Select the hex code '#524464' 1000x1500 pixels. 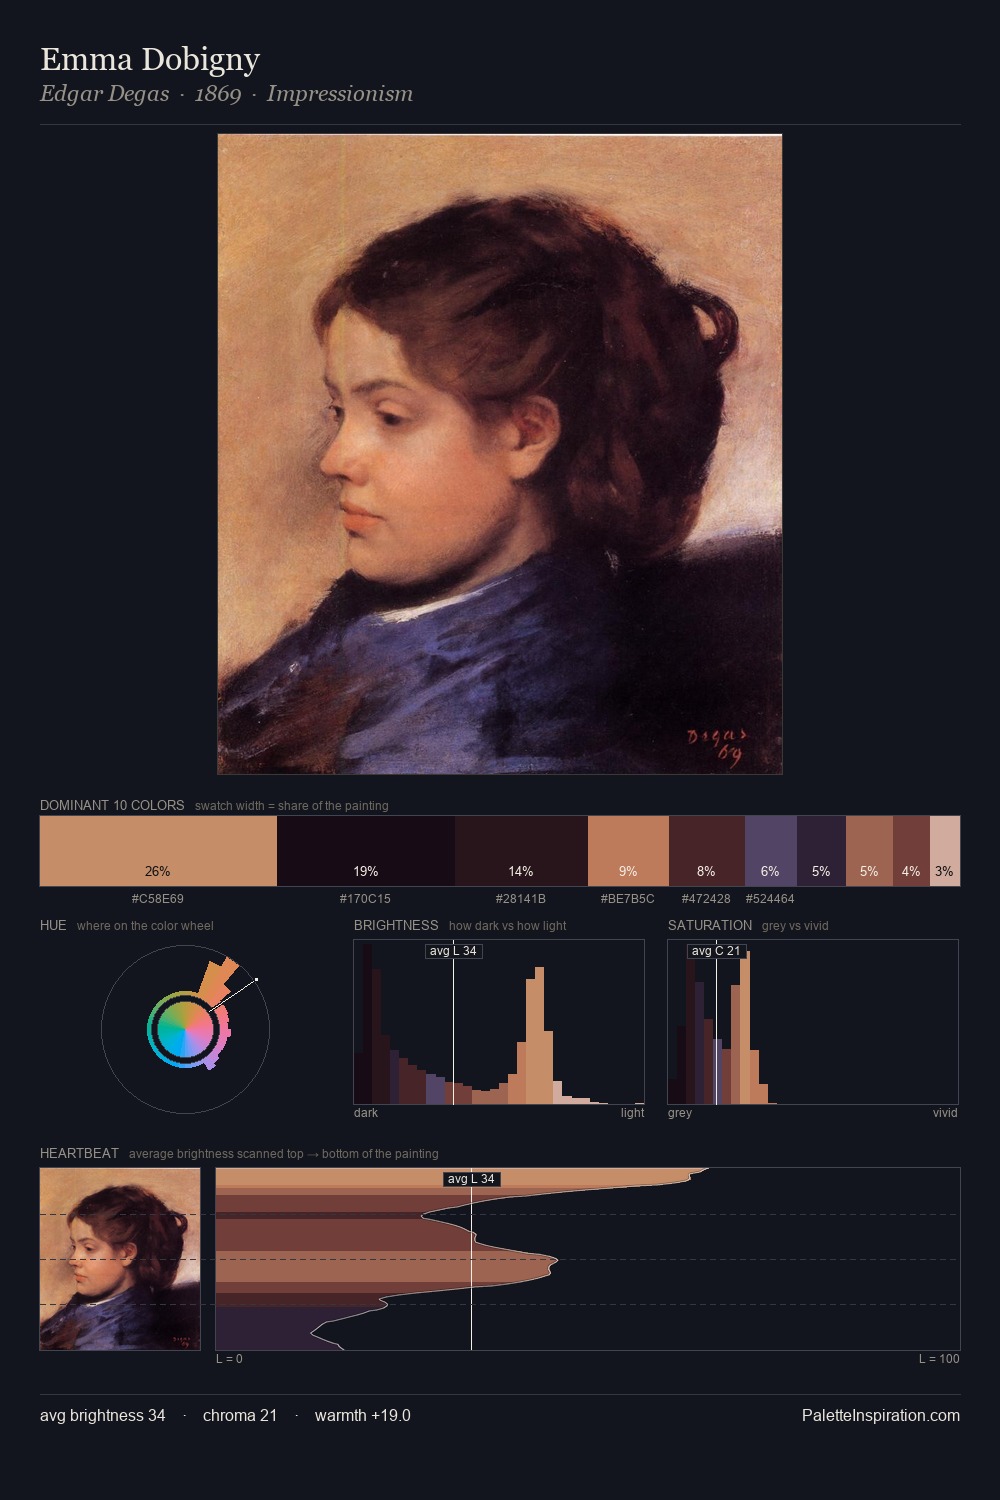(770, 899)
